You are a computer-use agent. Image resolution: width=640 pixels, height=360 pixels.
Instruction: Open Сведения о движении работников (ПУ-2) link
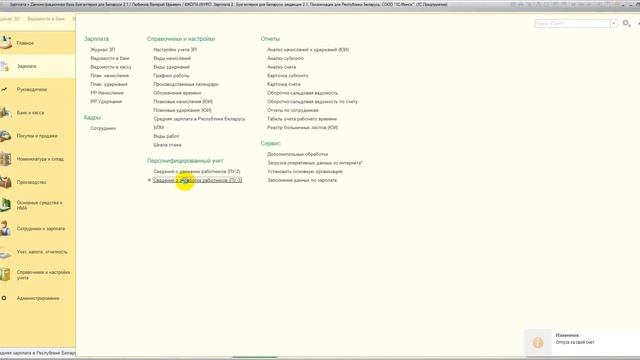(197, 171)
